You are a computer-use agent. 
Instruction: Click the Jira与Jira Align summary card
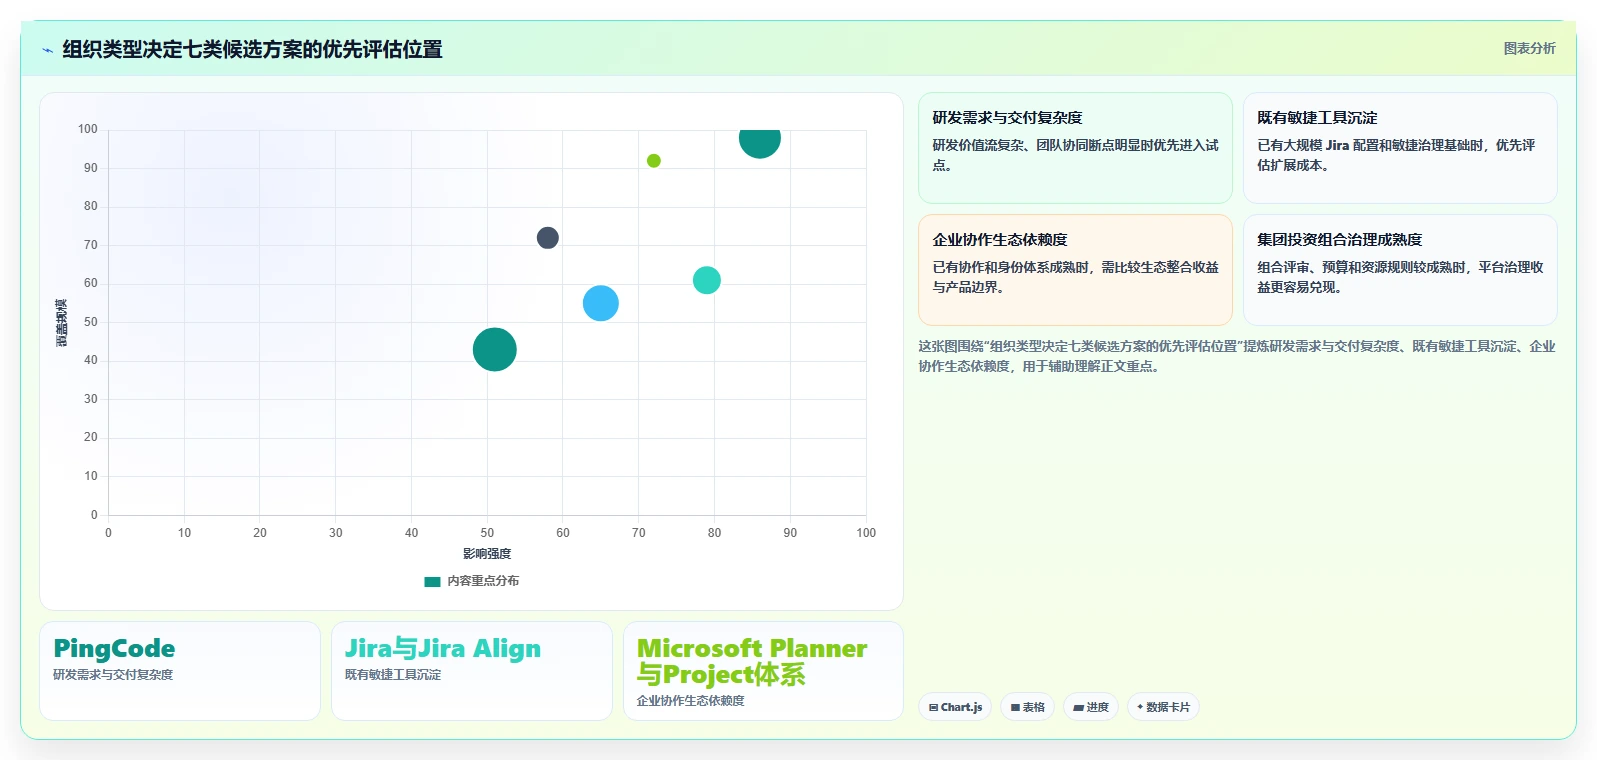pyautogui.click(x=472, y=671)
